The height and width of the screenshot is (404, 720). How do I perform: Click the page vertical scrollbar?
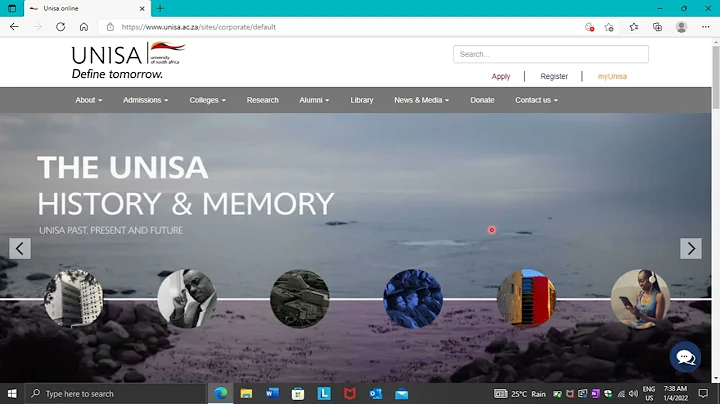(x=715, y=76)
